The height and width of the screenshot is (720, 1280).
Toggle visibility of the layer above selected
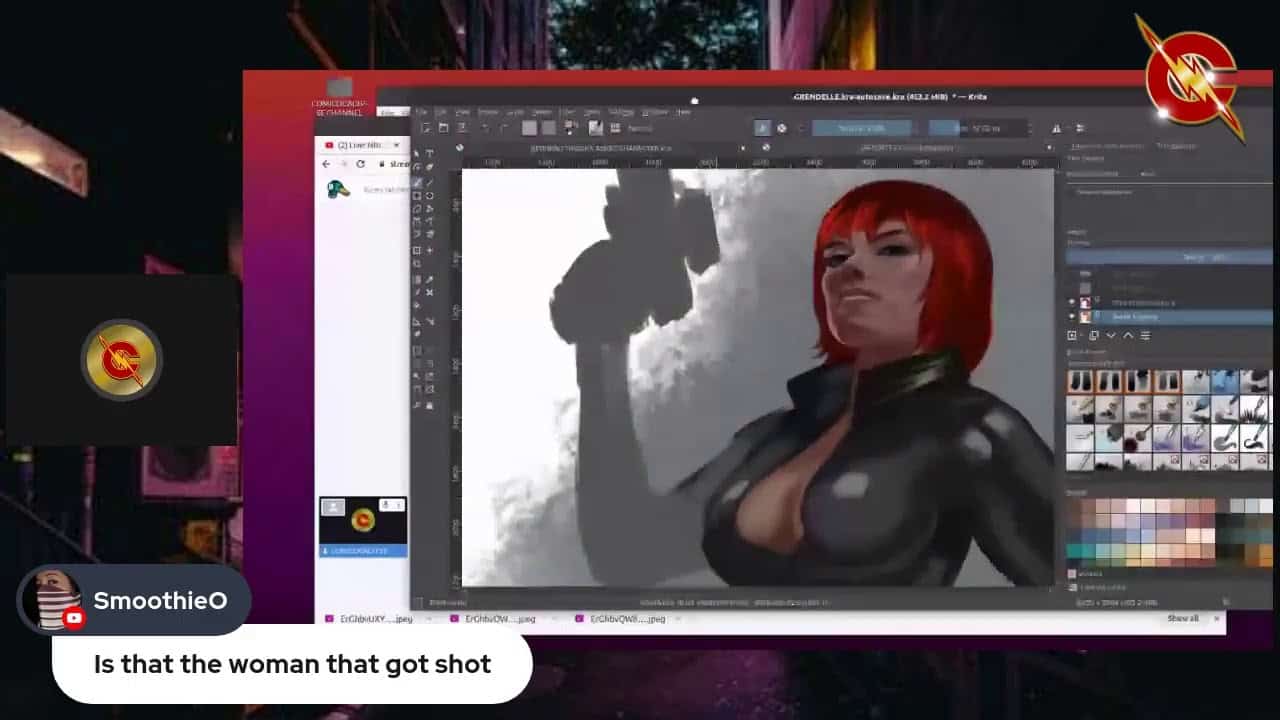[x=1072, y=302]
